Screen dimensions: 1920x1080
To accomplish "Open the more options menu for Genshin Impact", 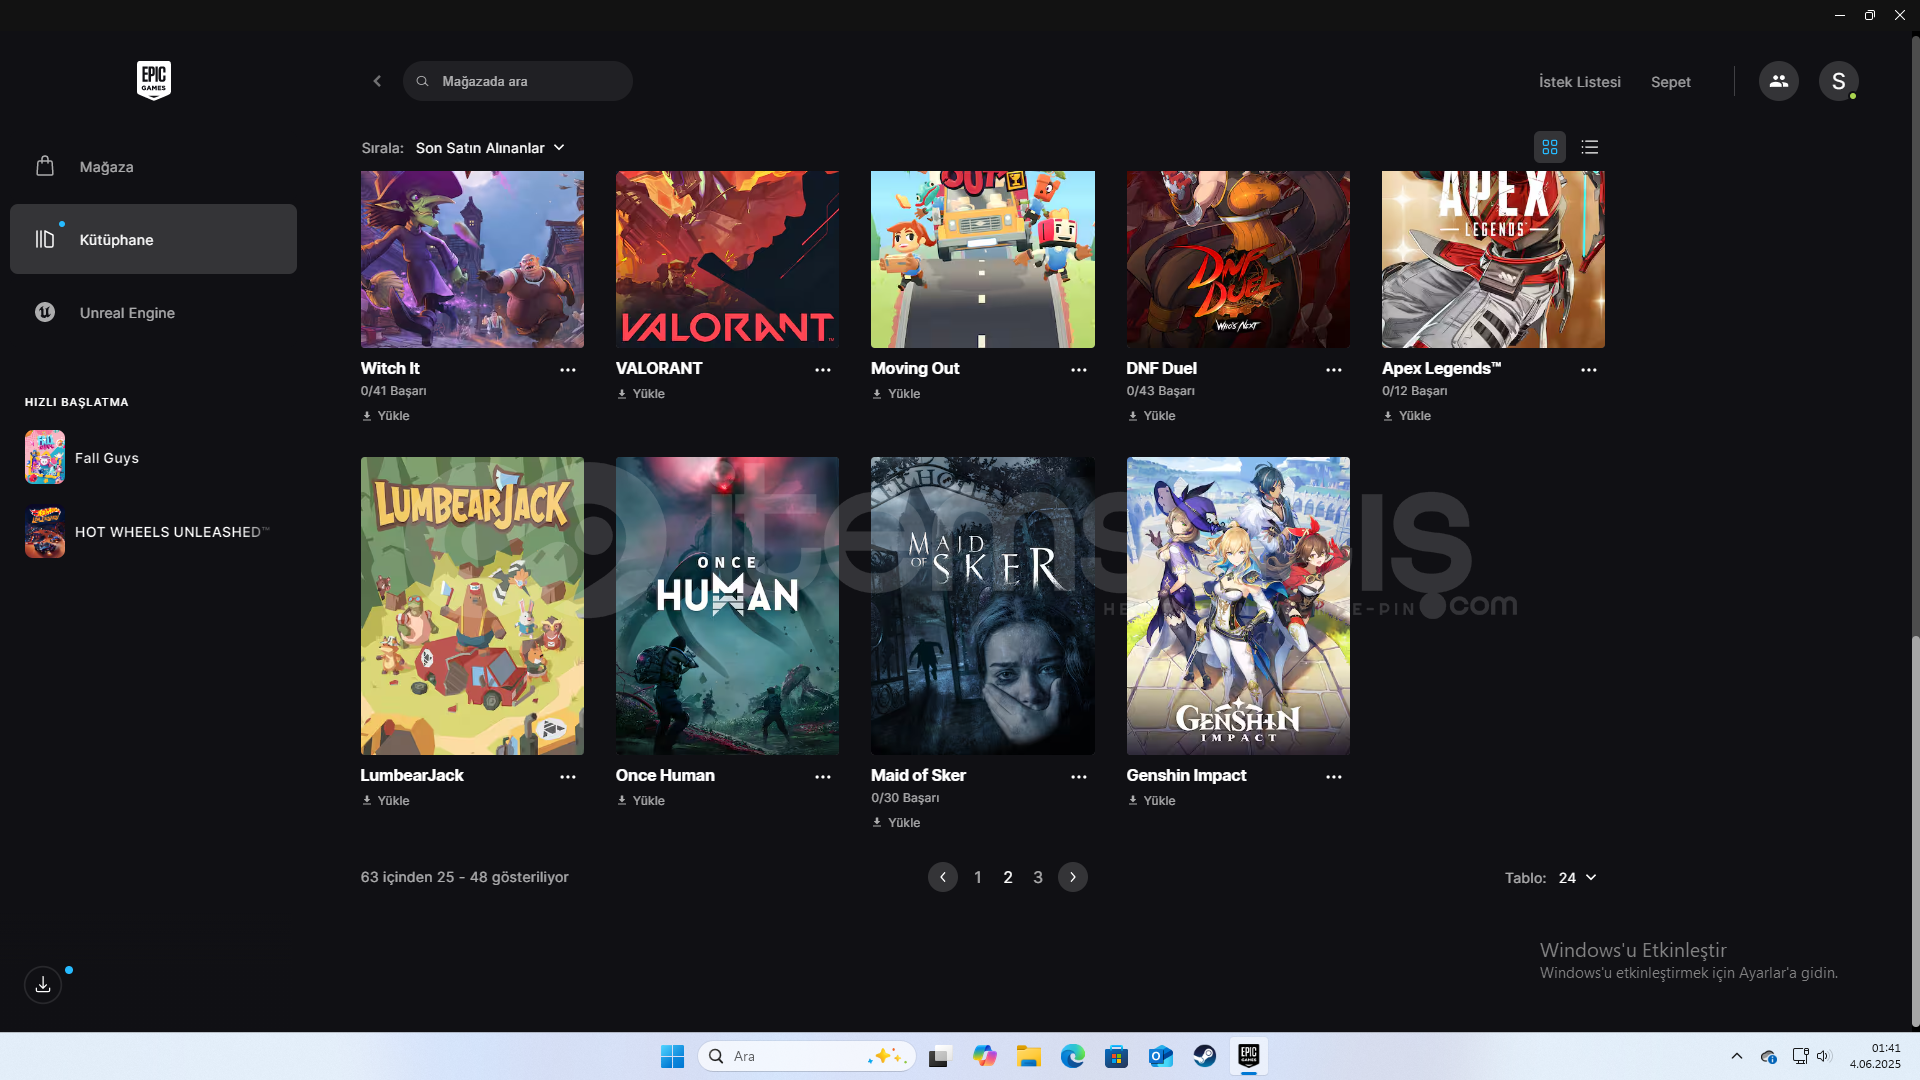I will 1333,777.
